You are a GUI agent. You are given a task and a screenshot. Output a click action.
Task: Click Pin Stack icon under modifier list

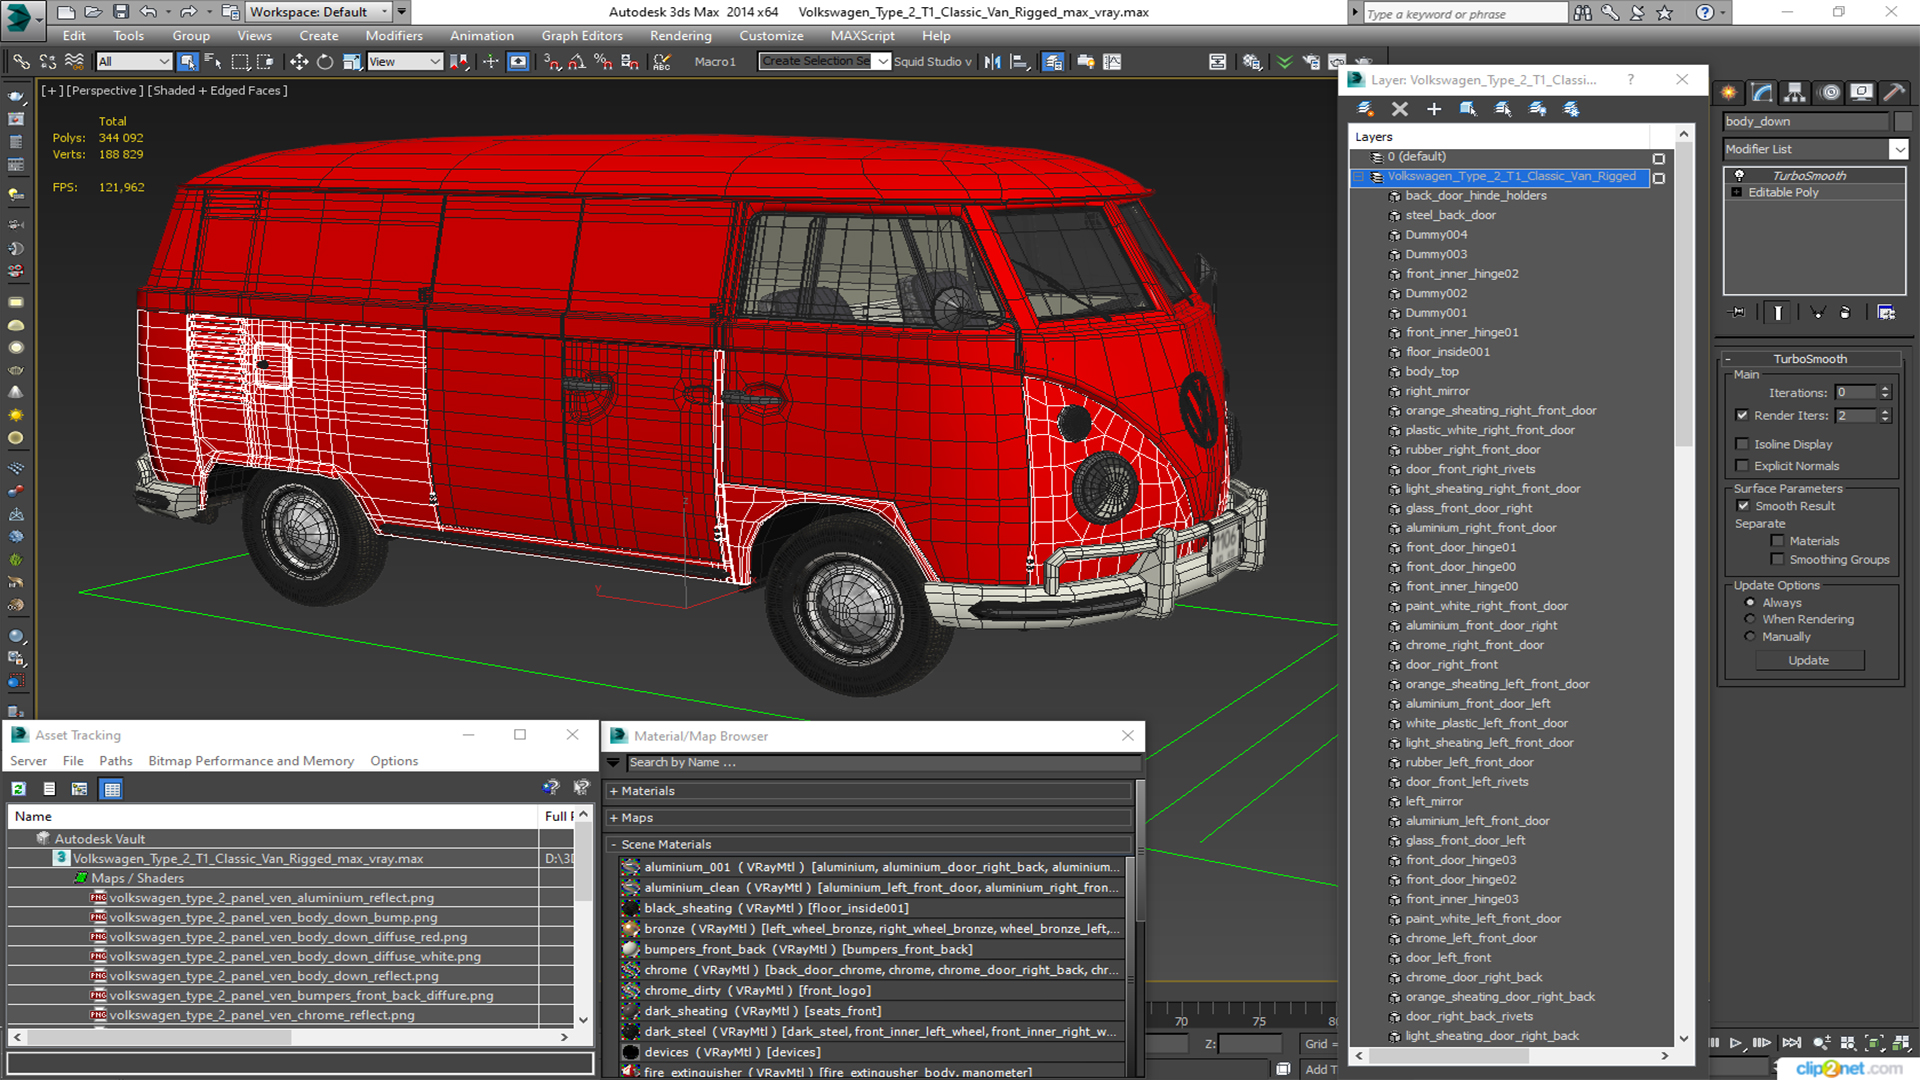[1739, 312]
